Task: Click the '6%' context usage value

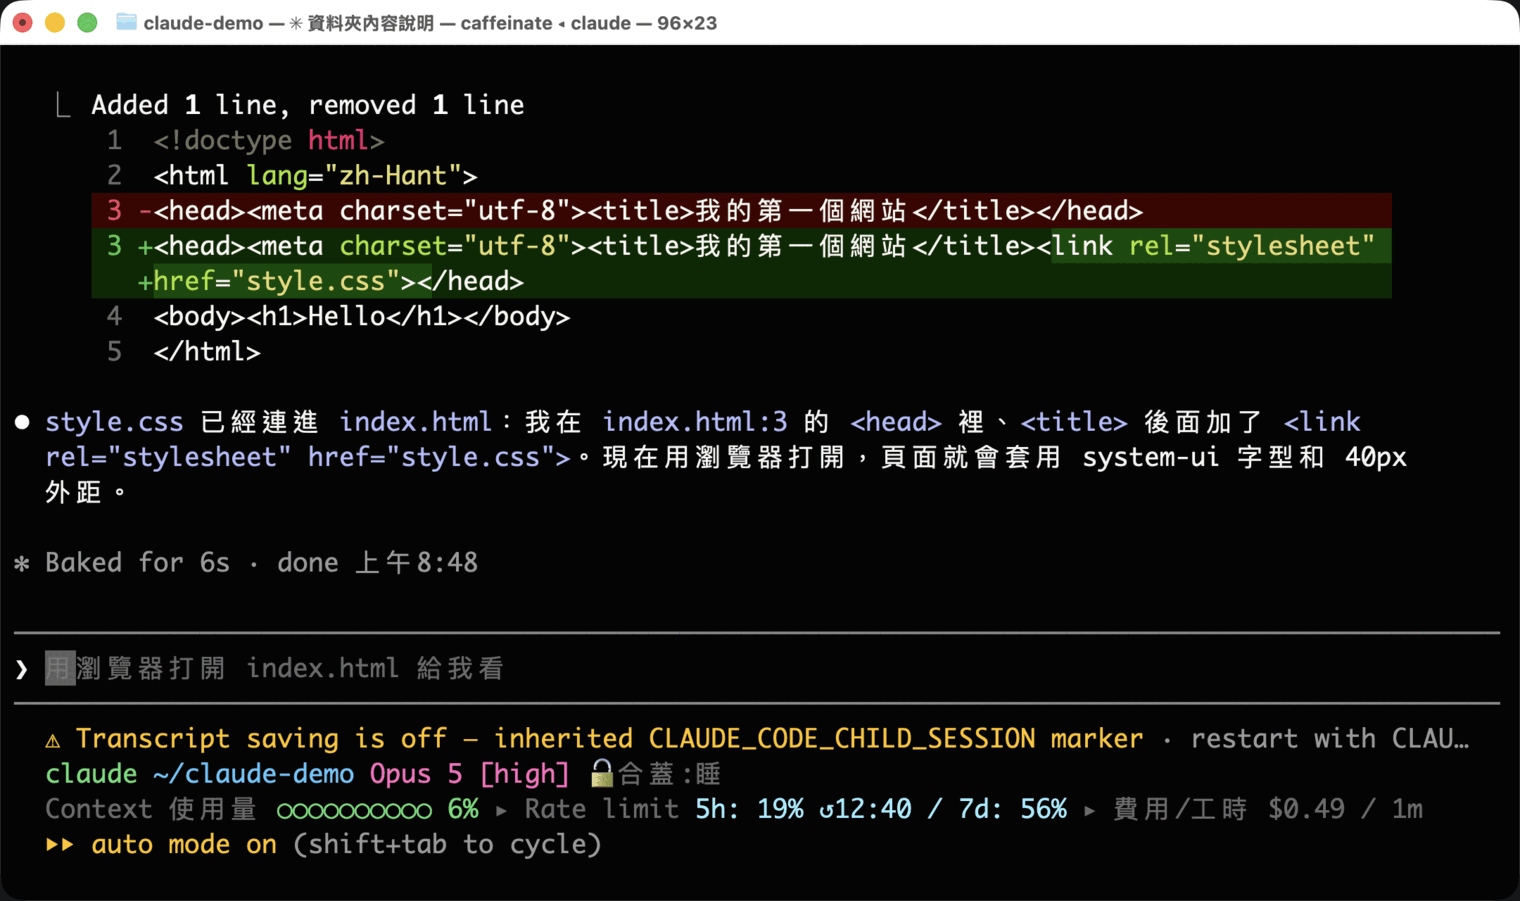Action: point(463,808)
